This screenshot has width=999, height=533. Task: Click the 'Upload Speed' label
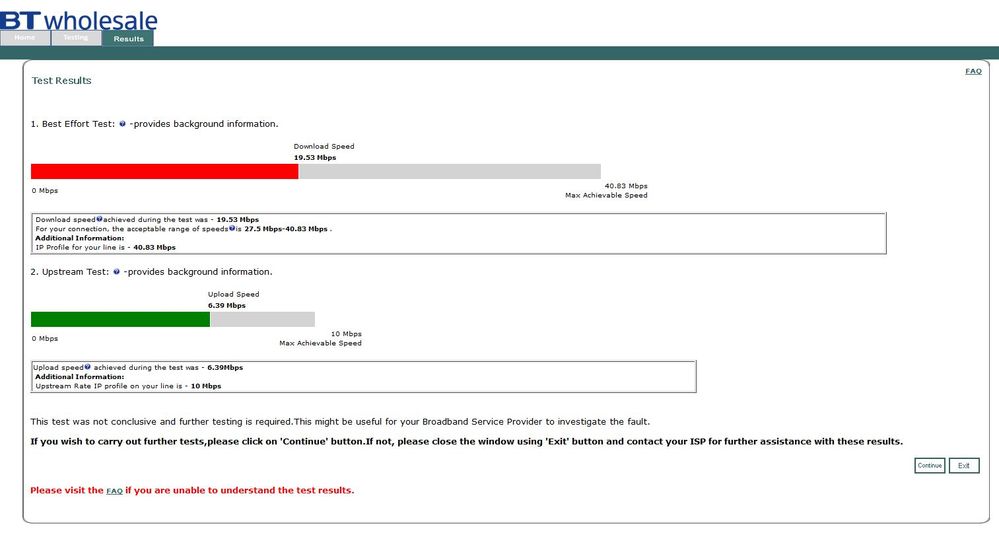tap(233, 294)
